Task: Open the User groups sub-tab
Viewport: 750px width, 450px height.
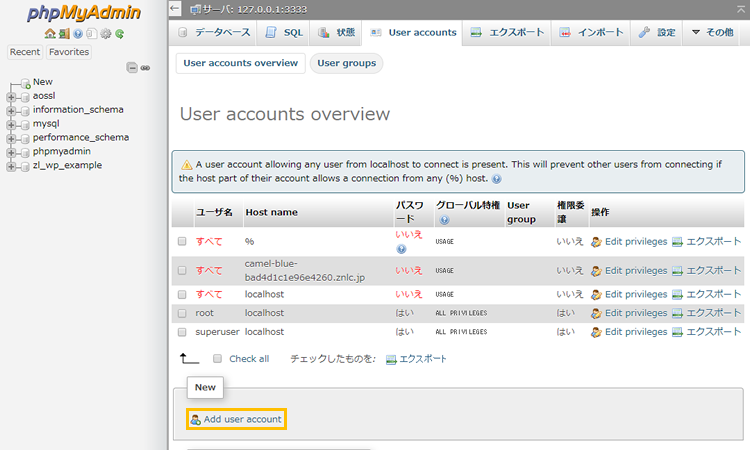Action: click(346, 63)
